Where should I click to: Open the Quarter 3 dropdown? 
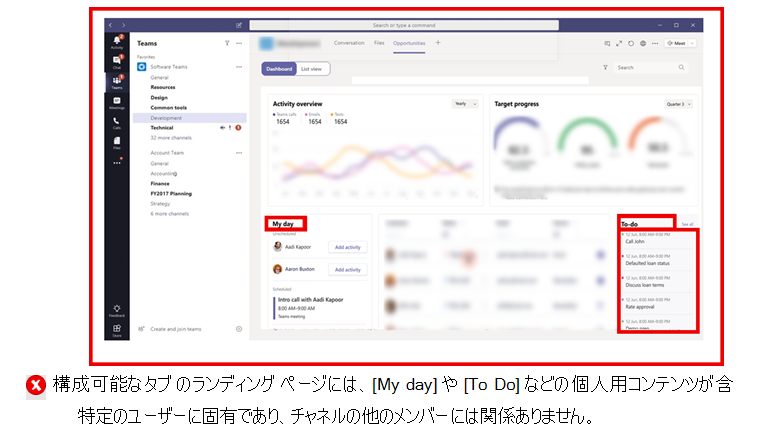pyautogui.click(x=678, y=104)
